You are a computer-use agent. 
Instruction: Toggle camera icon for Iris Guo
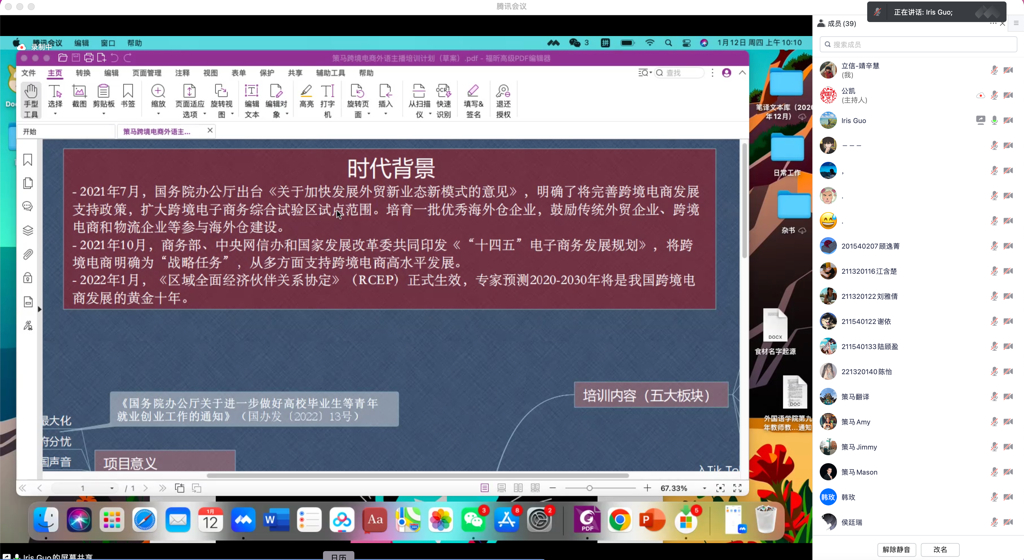pos(1008,121)
